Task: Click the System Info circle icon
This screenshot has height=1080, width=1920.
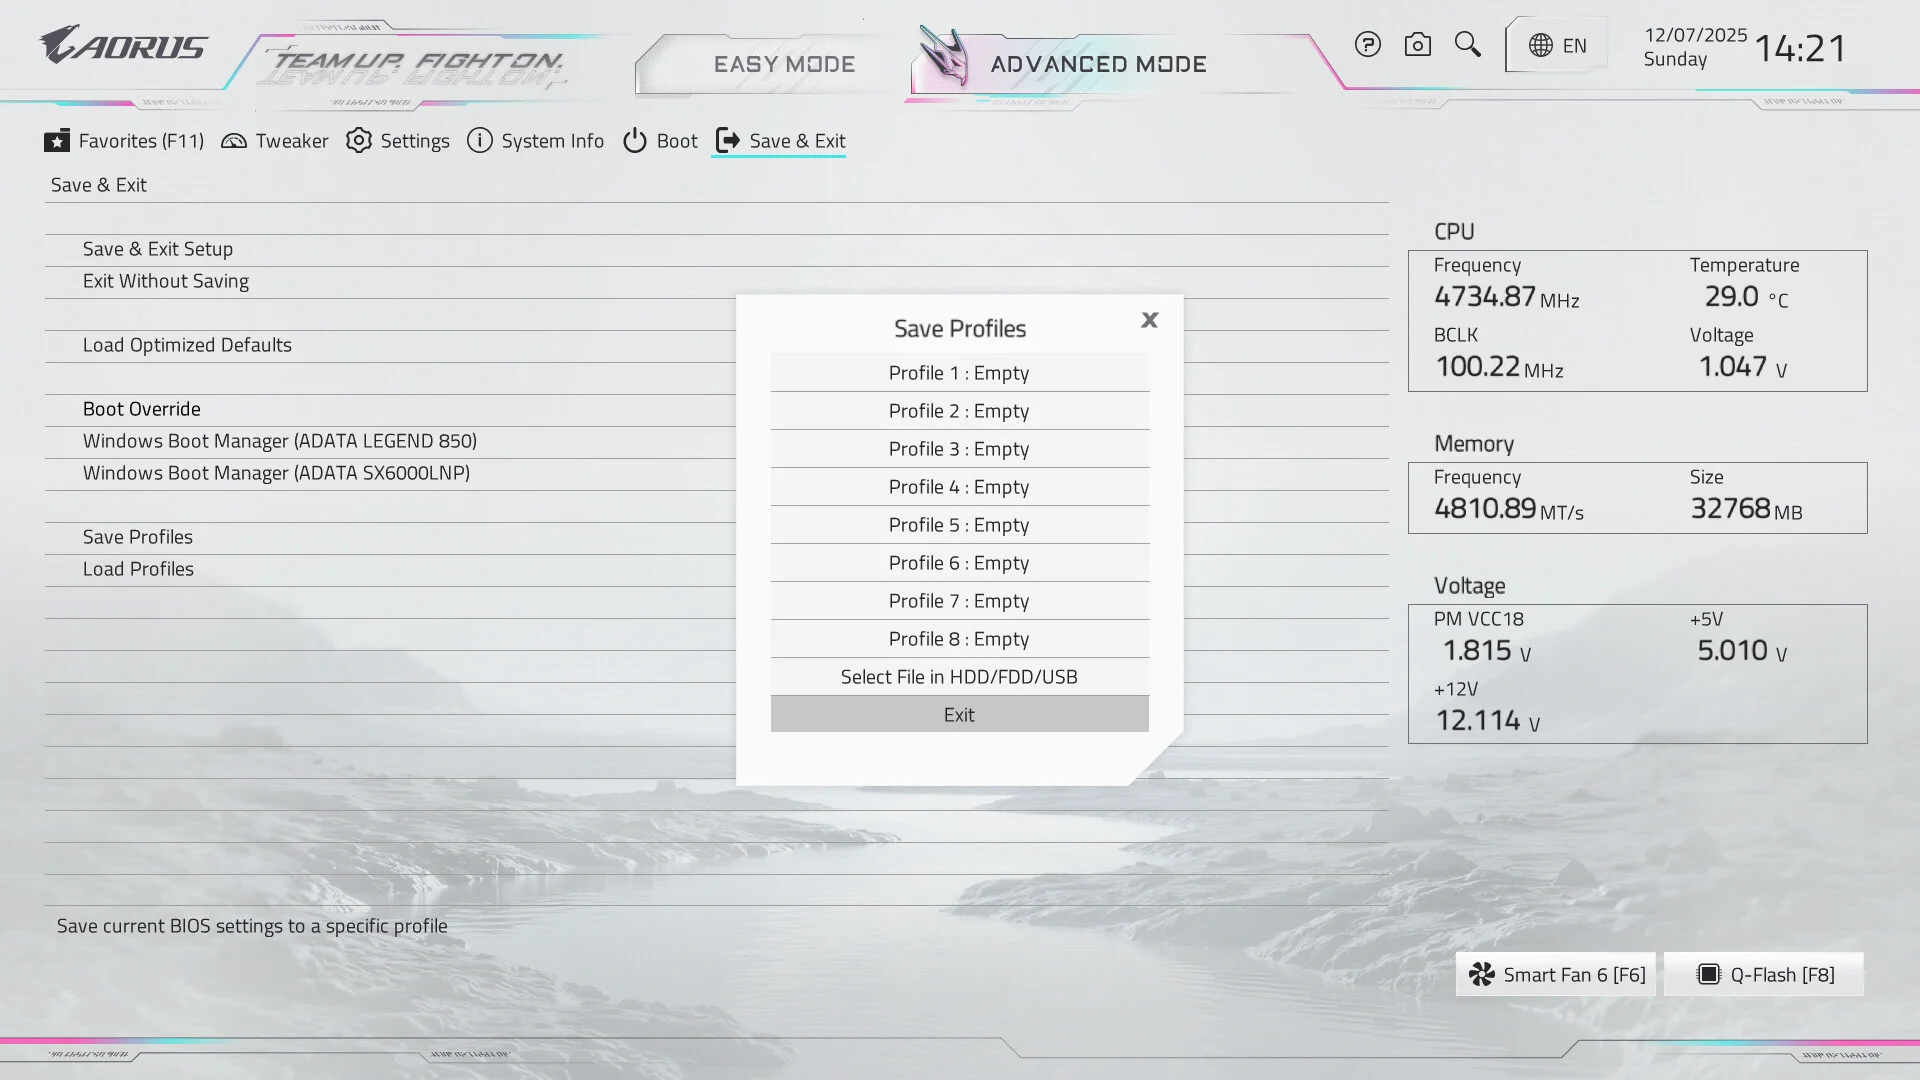Action: coord(480,141)
